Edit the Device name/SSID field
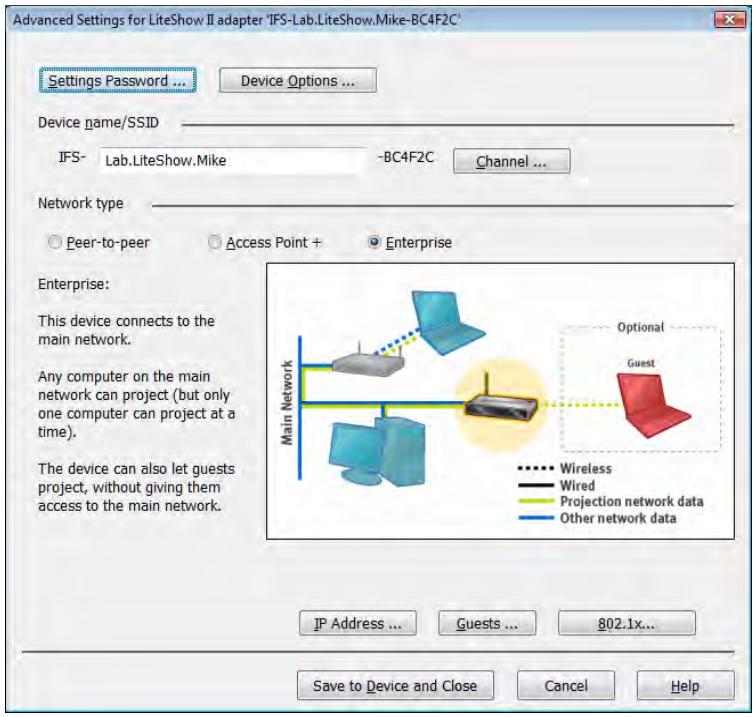Screen dimensions: 754x717 (232, 160)
